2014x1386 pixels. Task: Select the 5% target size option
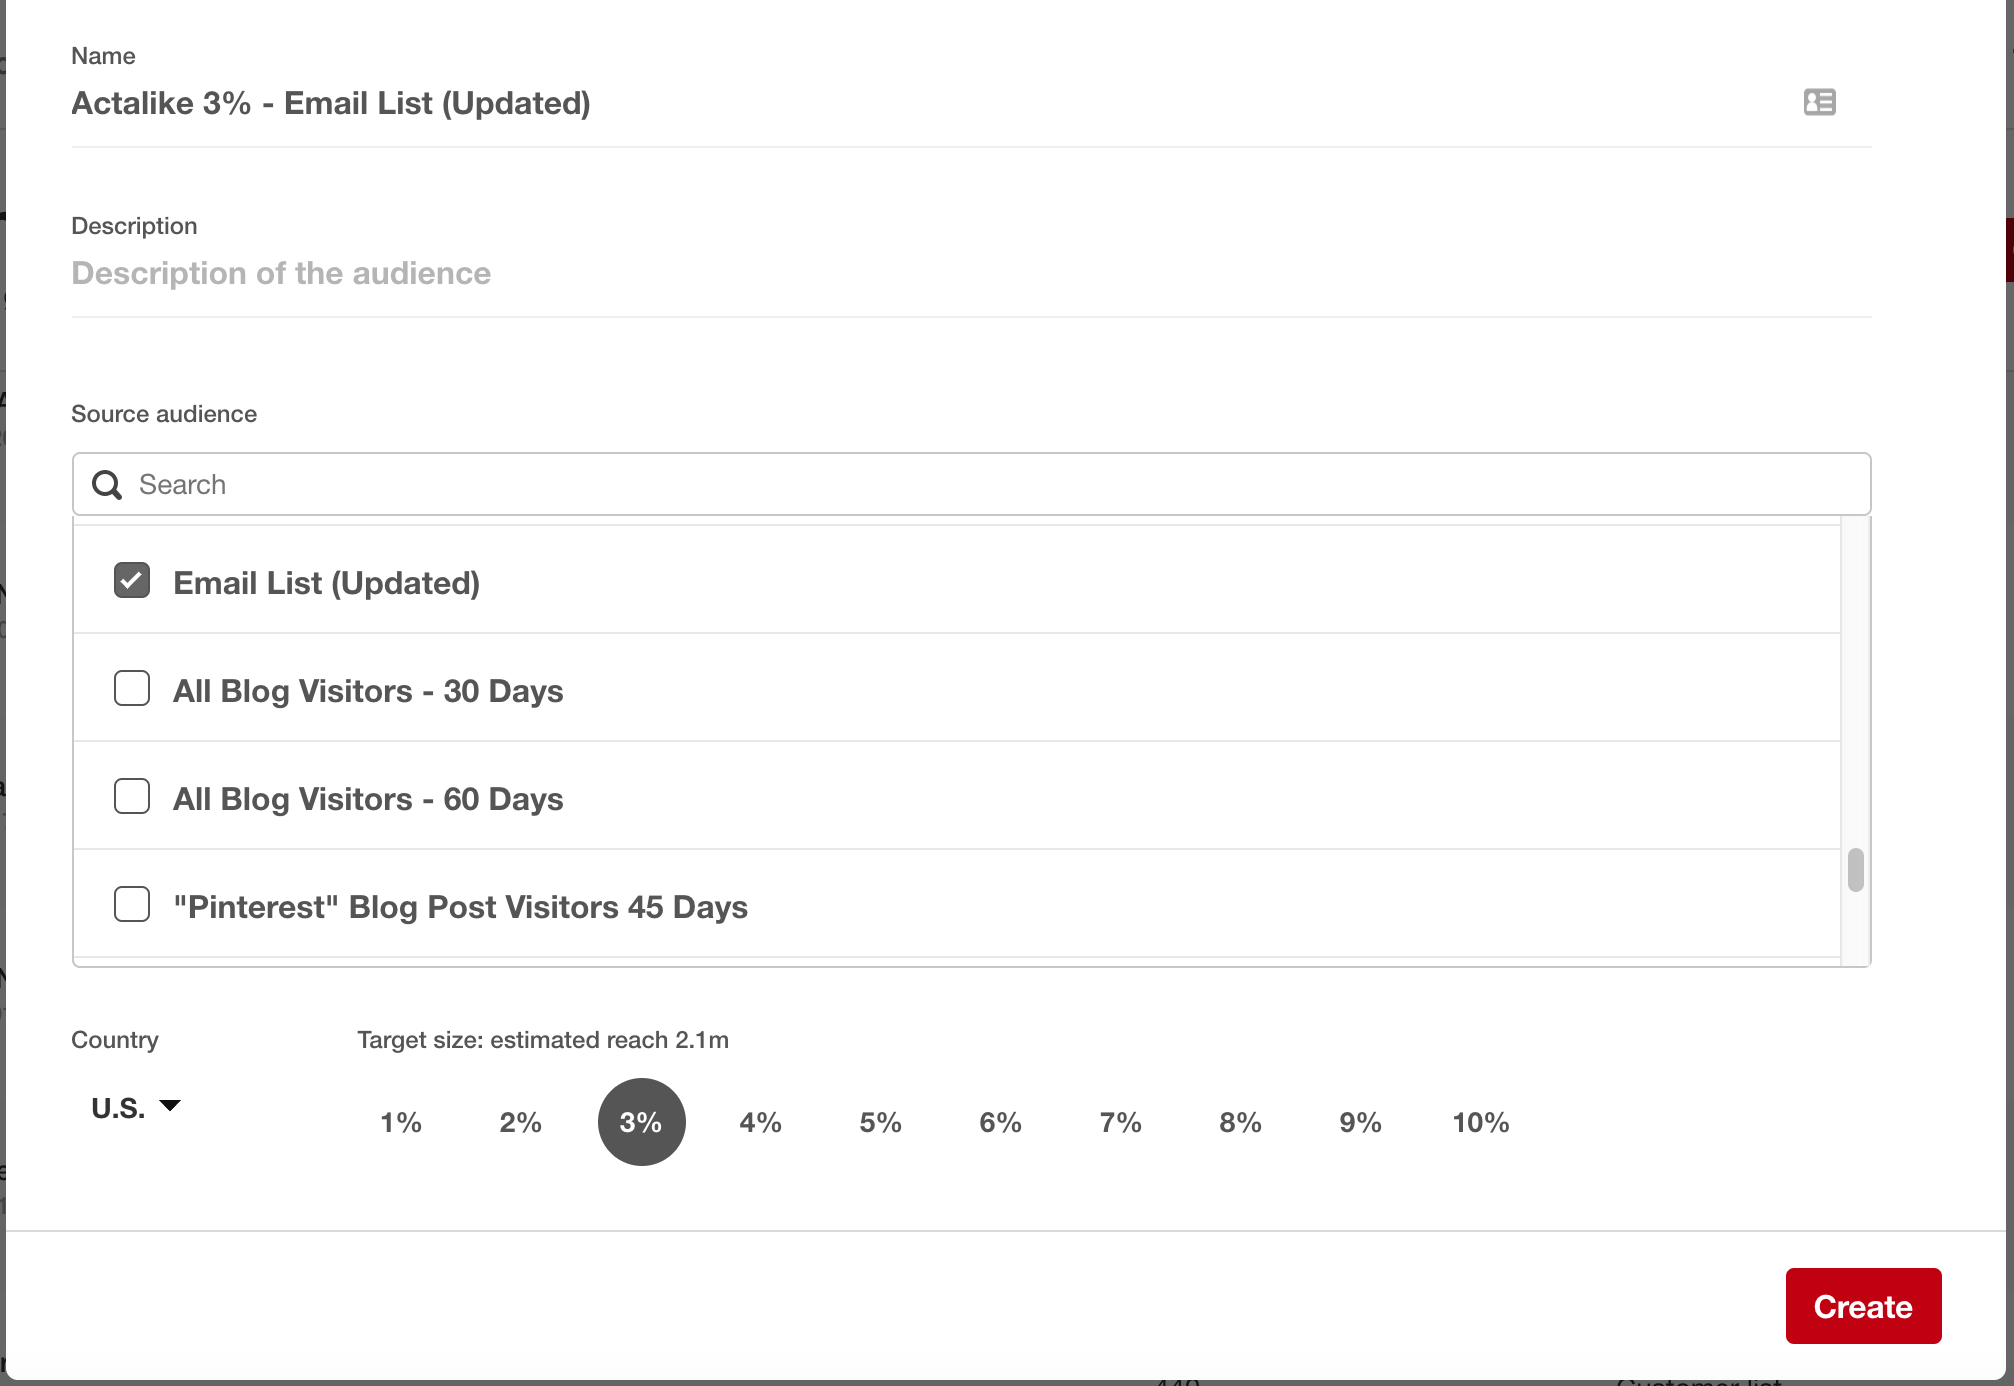coord(881,1122)
